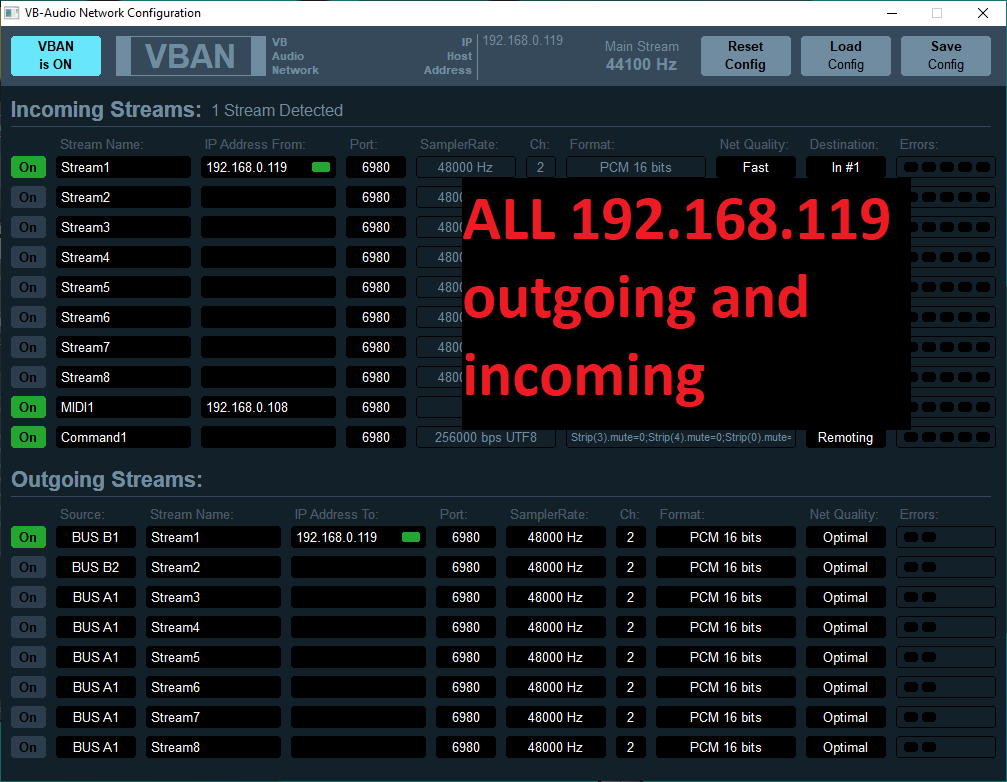
Task: Open outgoing Stream1 sample rate 48000 Hz
Action: [x=556, y=537]
